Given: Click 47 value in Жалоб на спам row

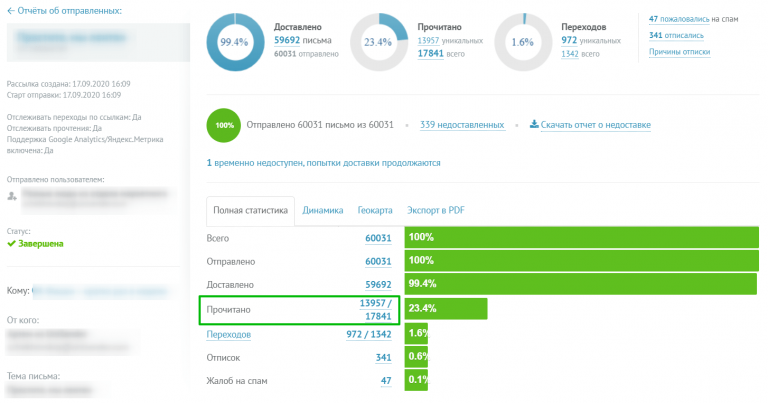Looking at the screenshot, I should pos(386,381).
